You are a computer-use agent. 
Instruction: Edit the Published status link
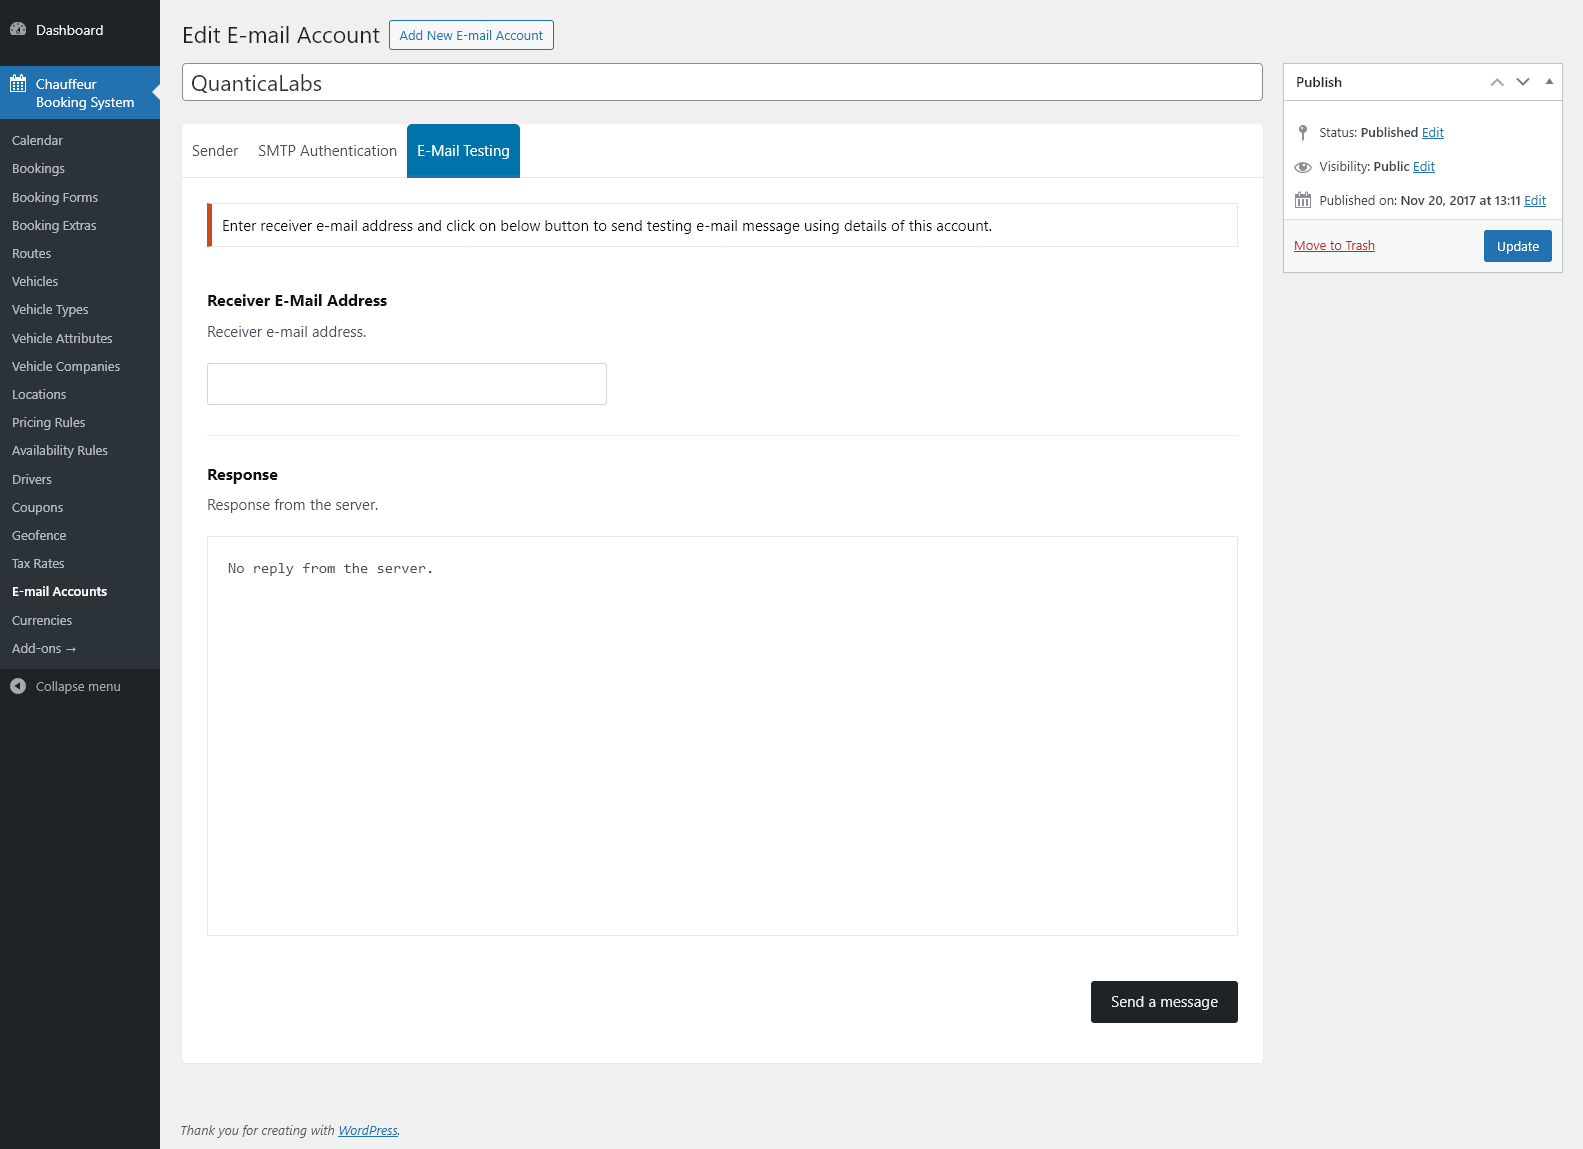[x=1433, y=133]
